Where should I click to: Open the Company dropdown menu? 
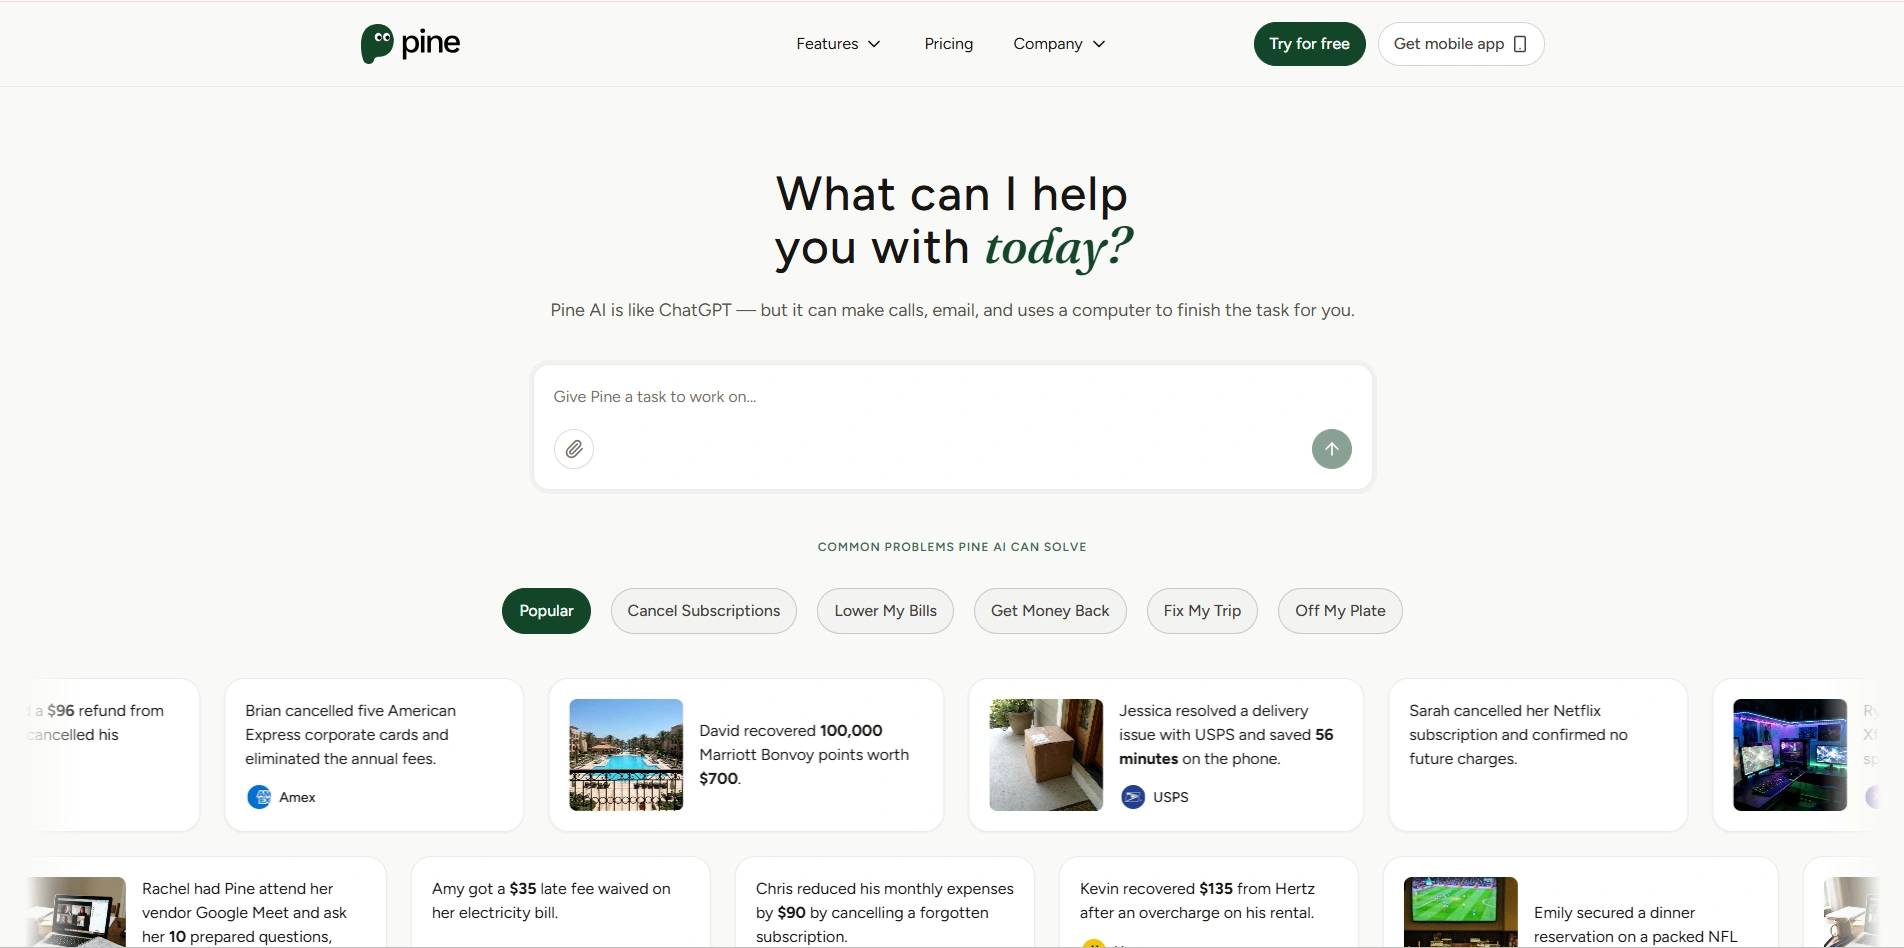(x=1058, y=44)
